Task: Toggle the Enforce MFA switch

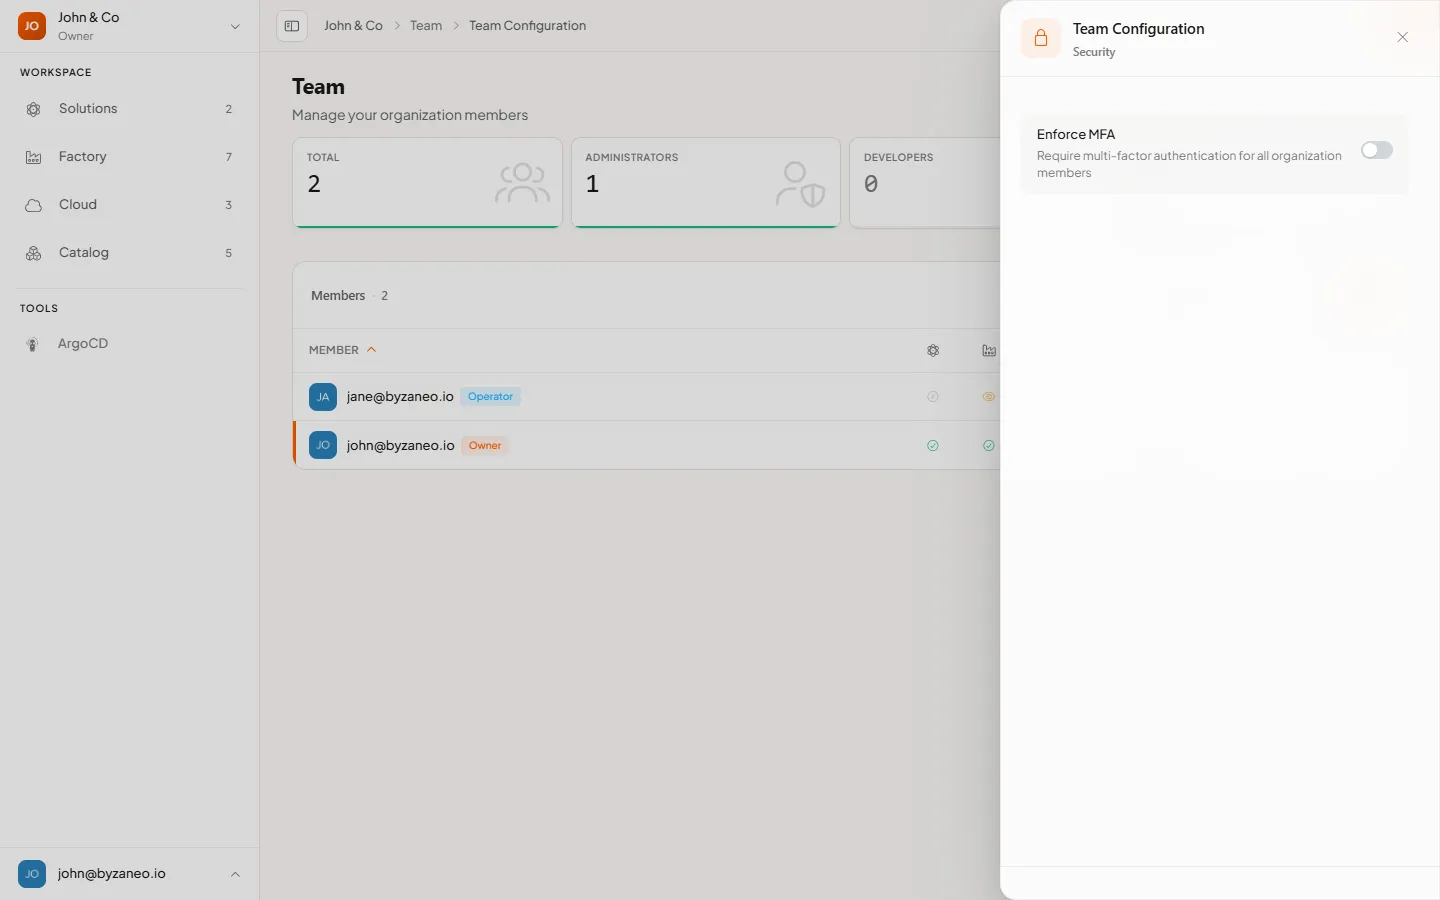Action: tap(1376, 150)
